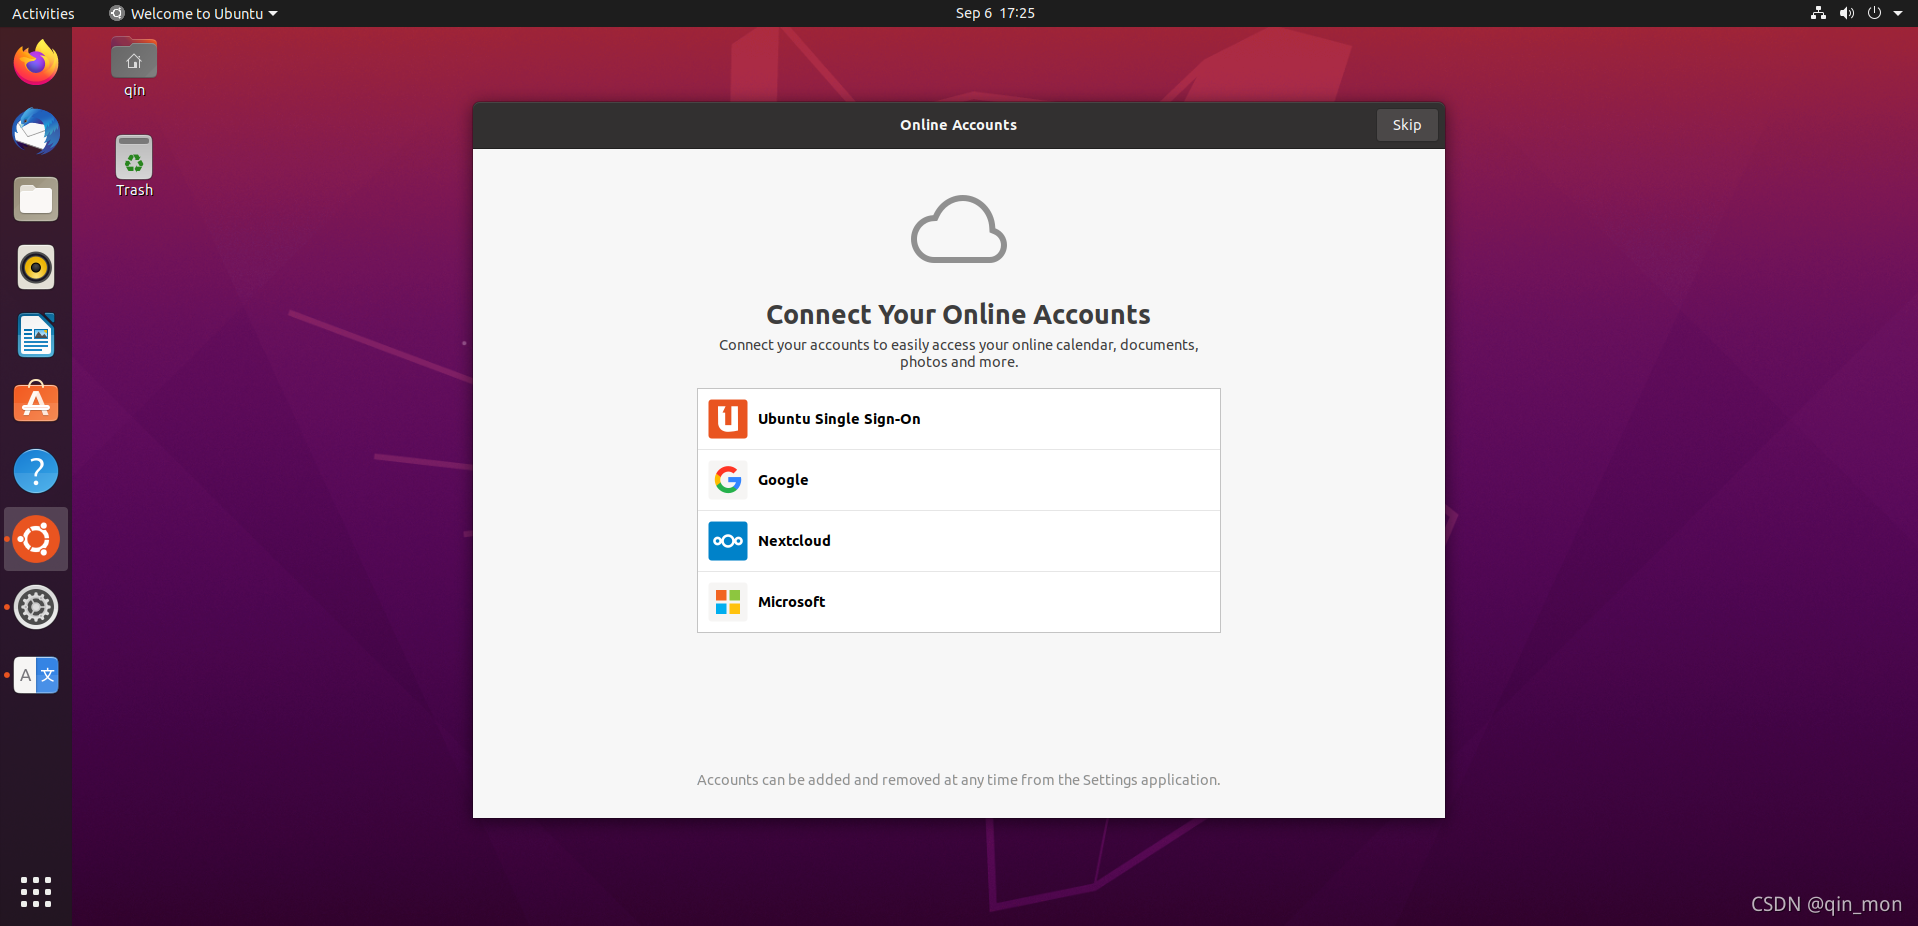Viewport: 1918px width, 926px height.
Task: Click the power icon in top bar
Action: click(x=1874, y=13)
